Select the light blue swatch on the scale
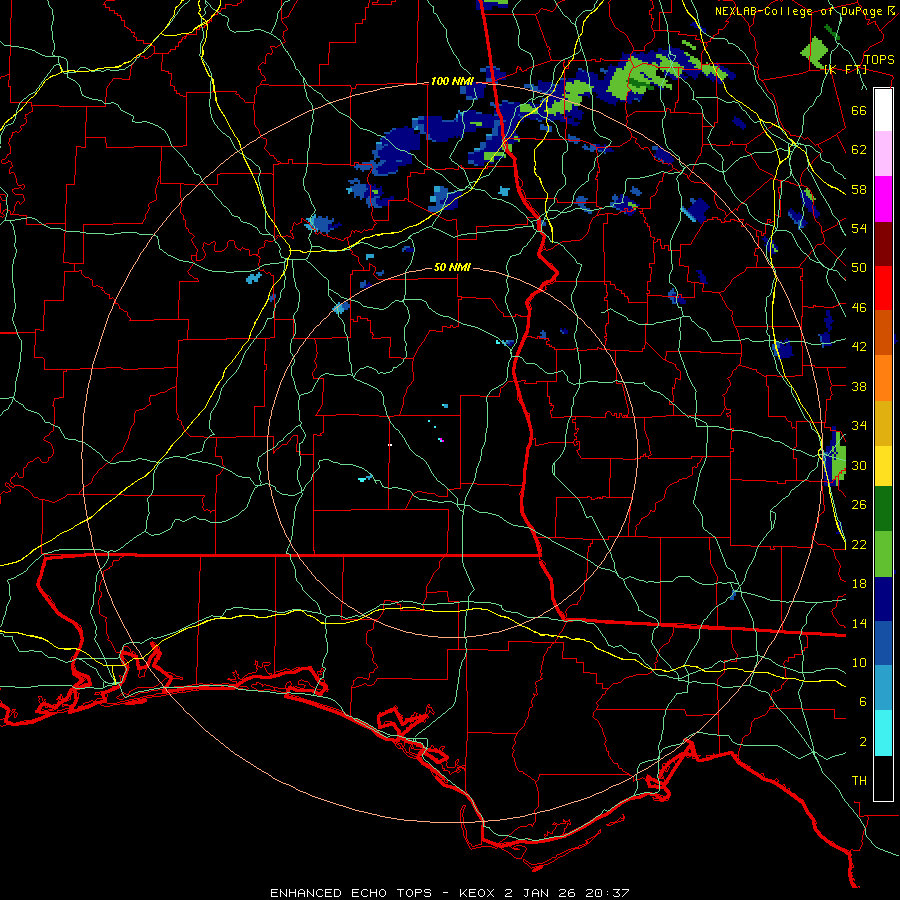Viewport: 900px width, 900px height. pyautogui.click(x=883, y=688)
